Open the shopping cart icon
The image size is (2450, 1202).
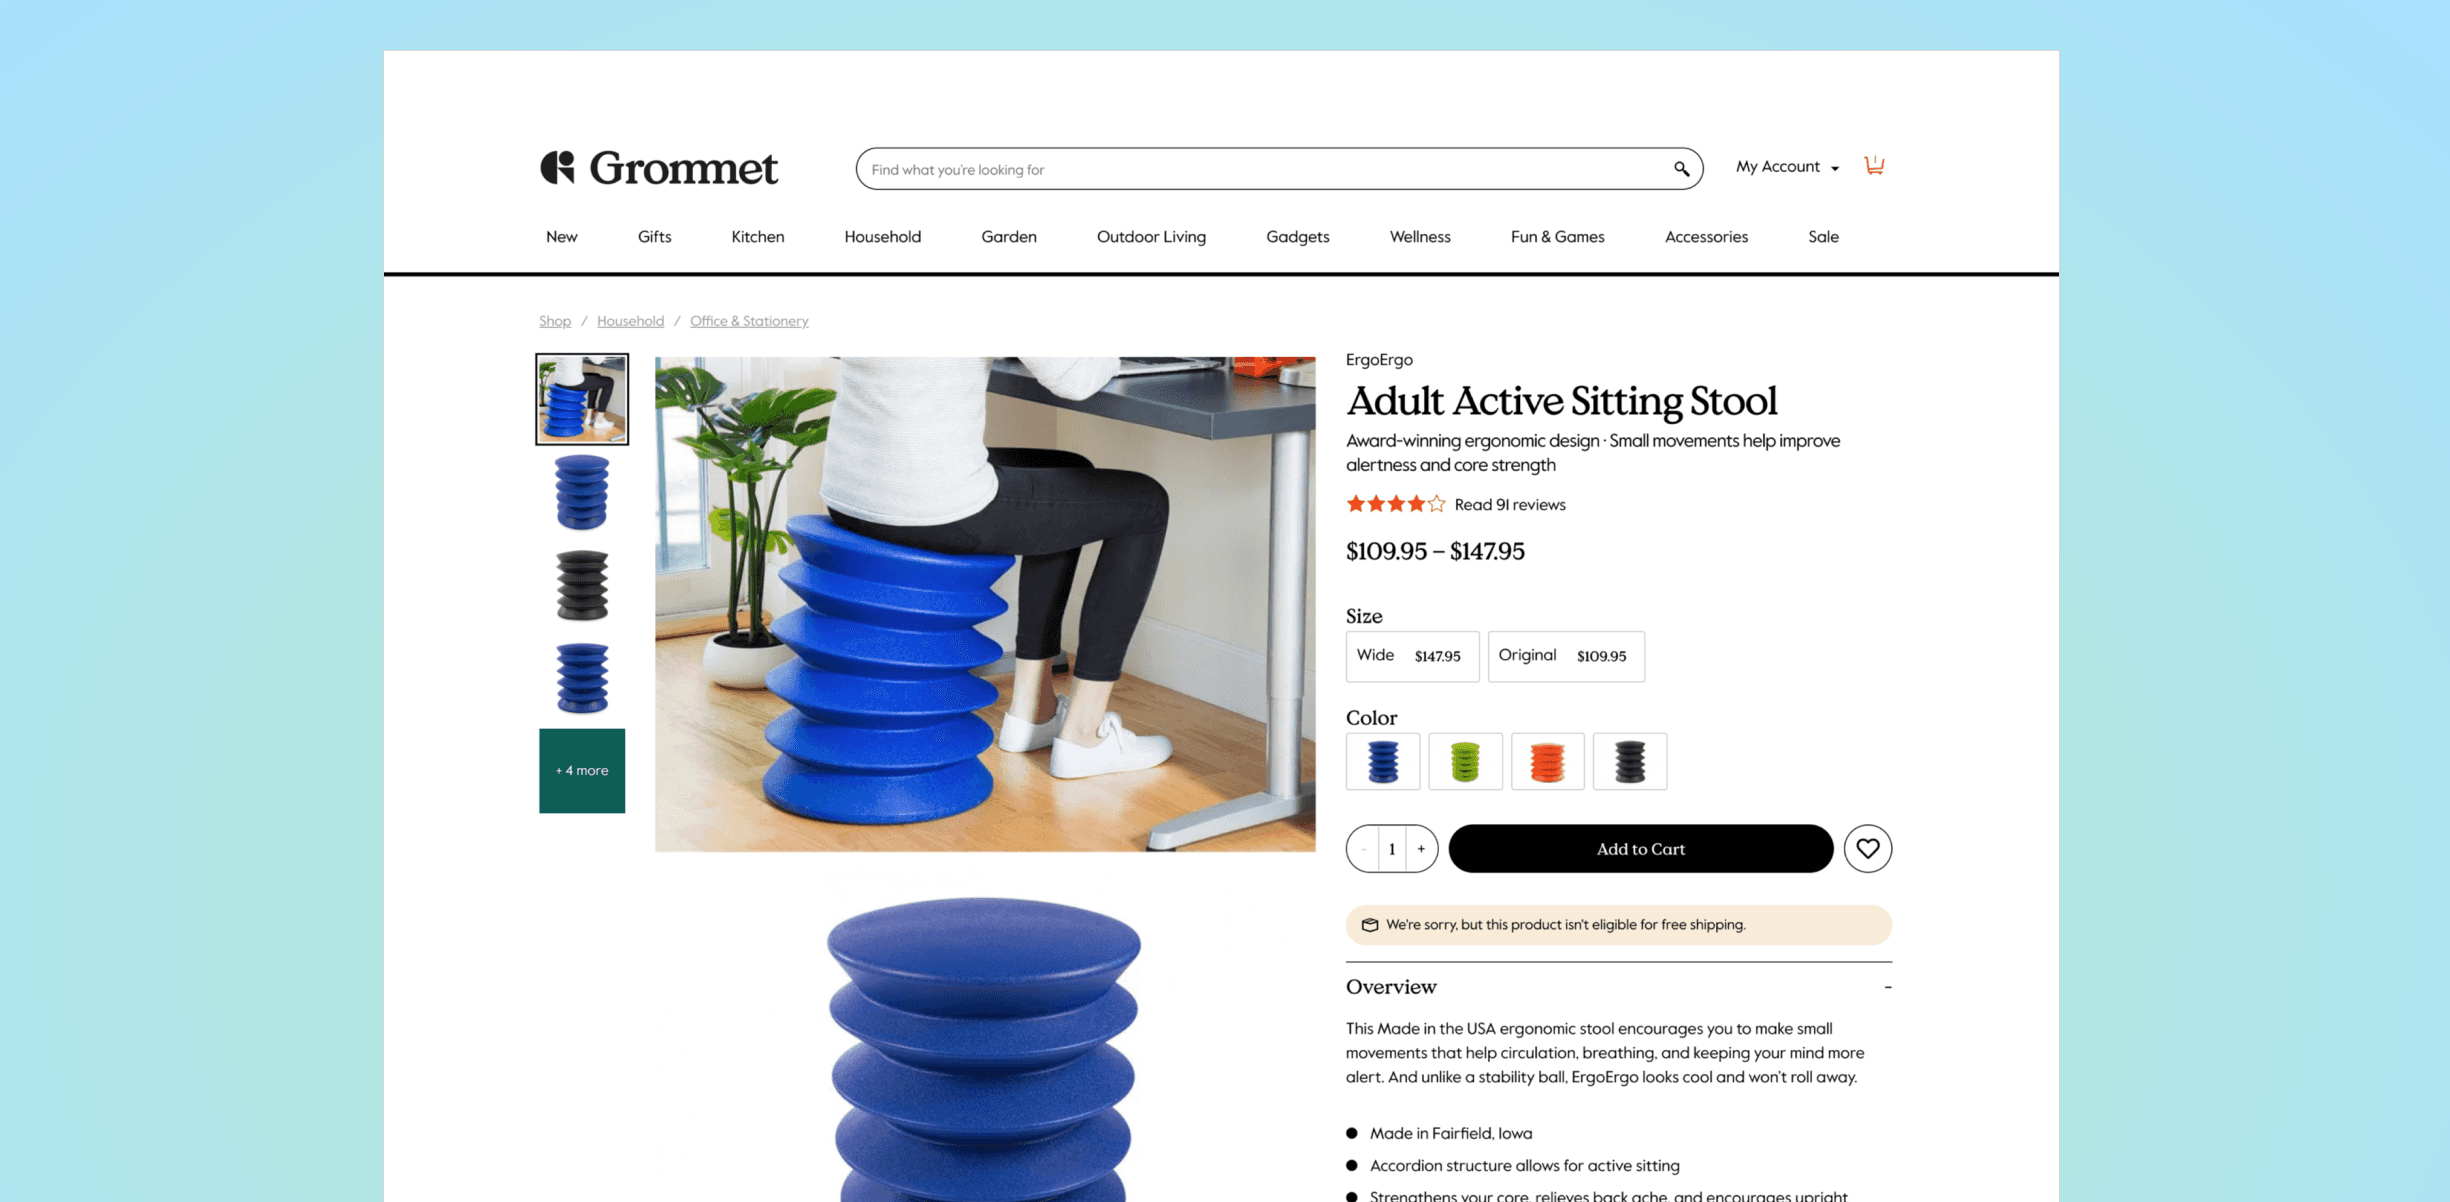(x=1874, y=166)
